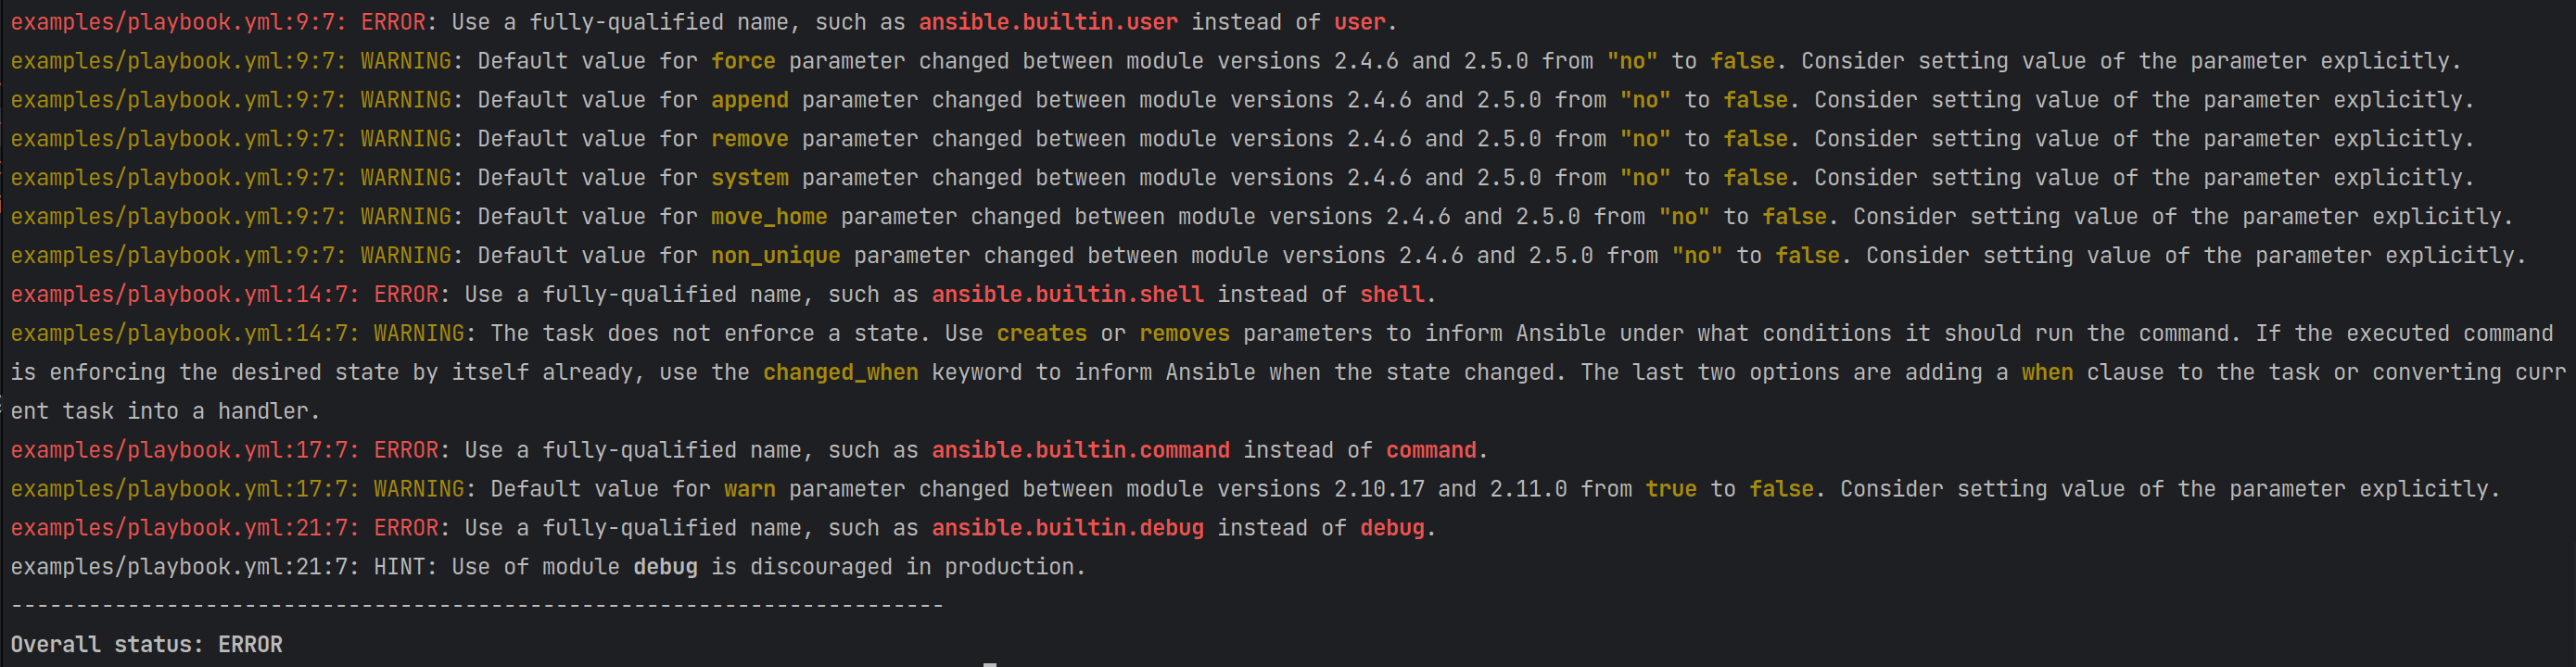Open the playbook.yml:14:7 WARNING file link
This screenshot has height=667, width=2576.
(x=183, y=334)
